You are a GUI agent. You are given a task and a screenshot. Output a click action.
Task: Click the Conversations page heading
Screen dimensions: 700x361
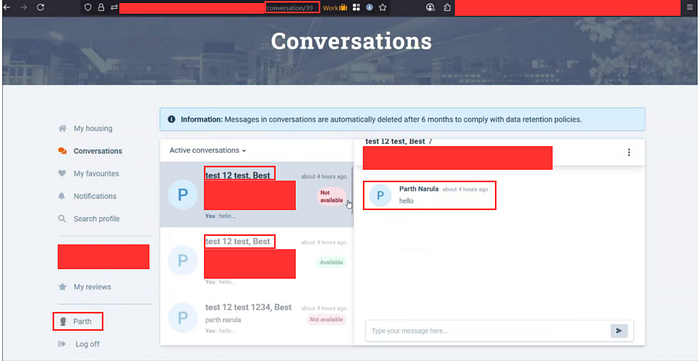[351, 41]
